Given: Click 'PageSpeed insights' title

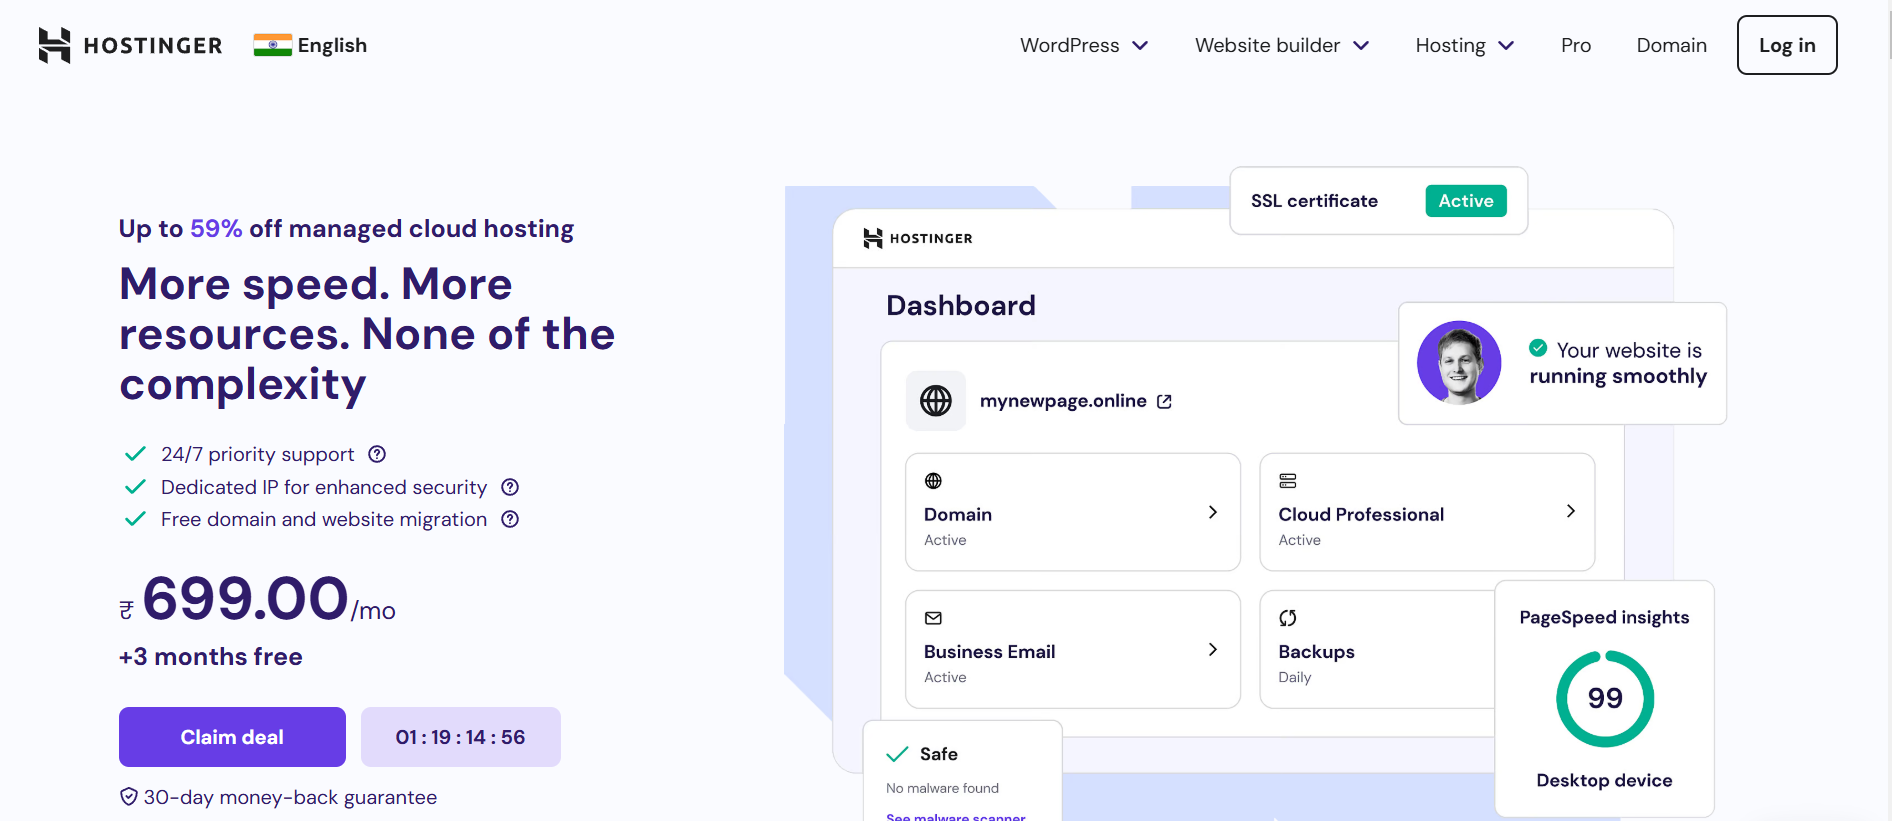Looking at the screenshot, I should click(x=1604, y=618).
